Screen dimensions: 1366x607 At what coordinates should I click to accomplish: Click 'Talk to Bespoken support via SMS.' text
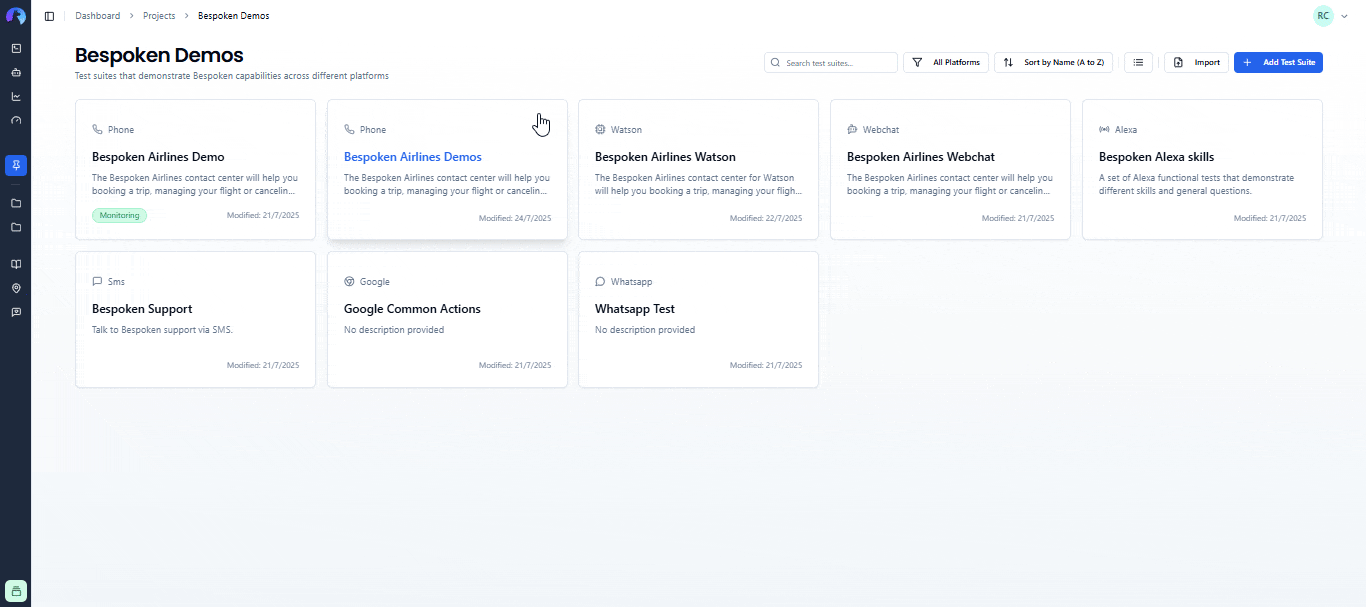point(162,330)
